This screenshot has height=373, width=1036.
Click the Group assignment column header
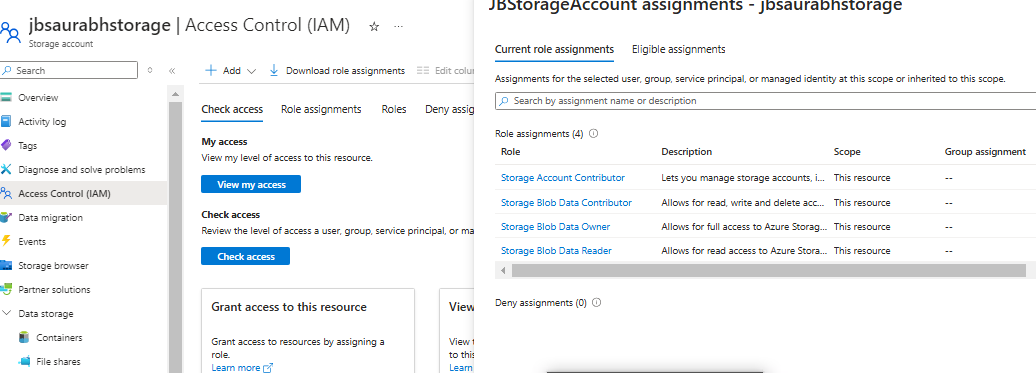tap(985, 152)
